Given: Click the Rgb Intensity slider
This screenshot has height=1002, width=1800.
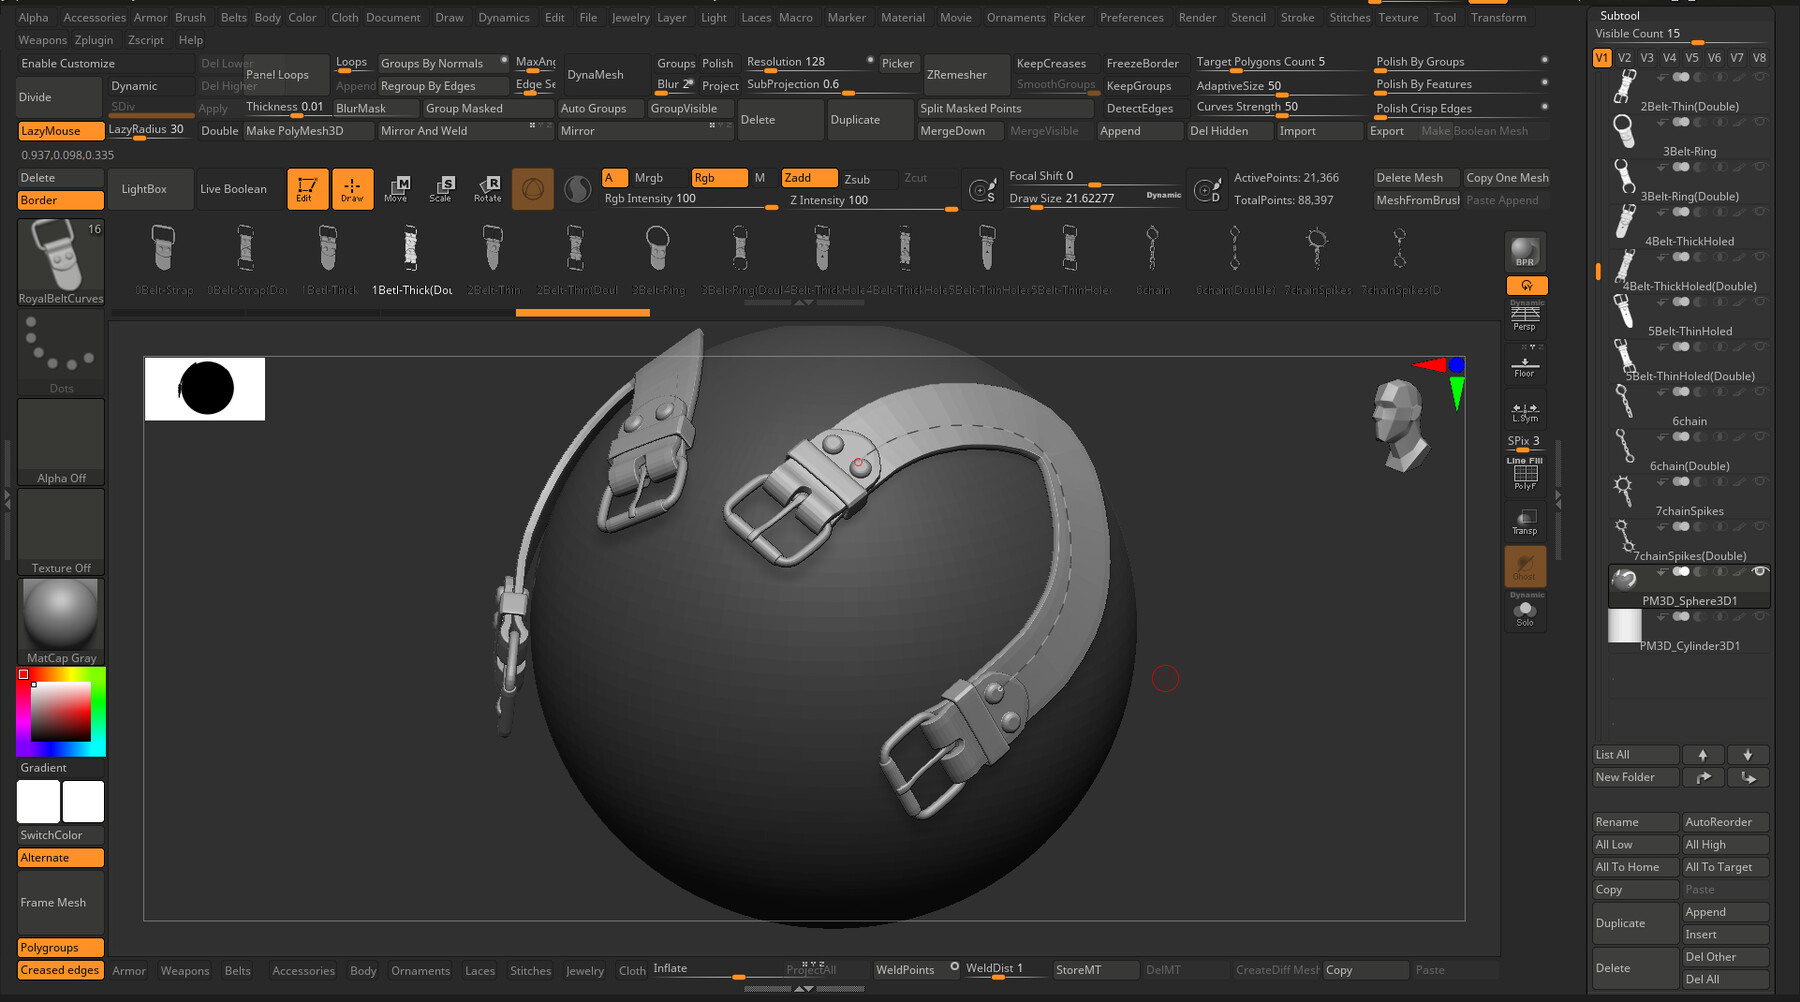Looking at the screenshot, I should pos(690,200).
